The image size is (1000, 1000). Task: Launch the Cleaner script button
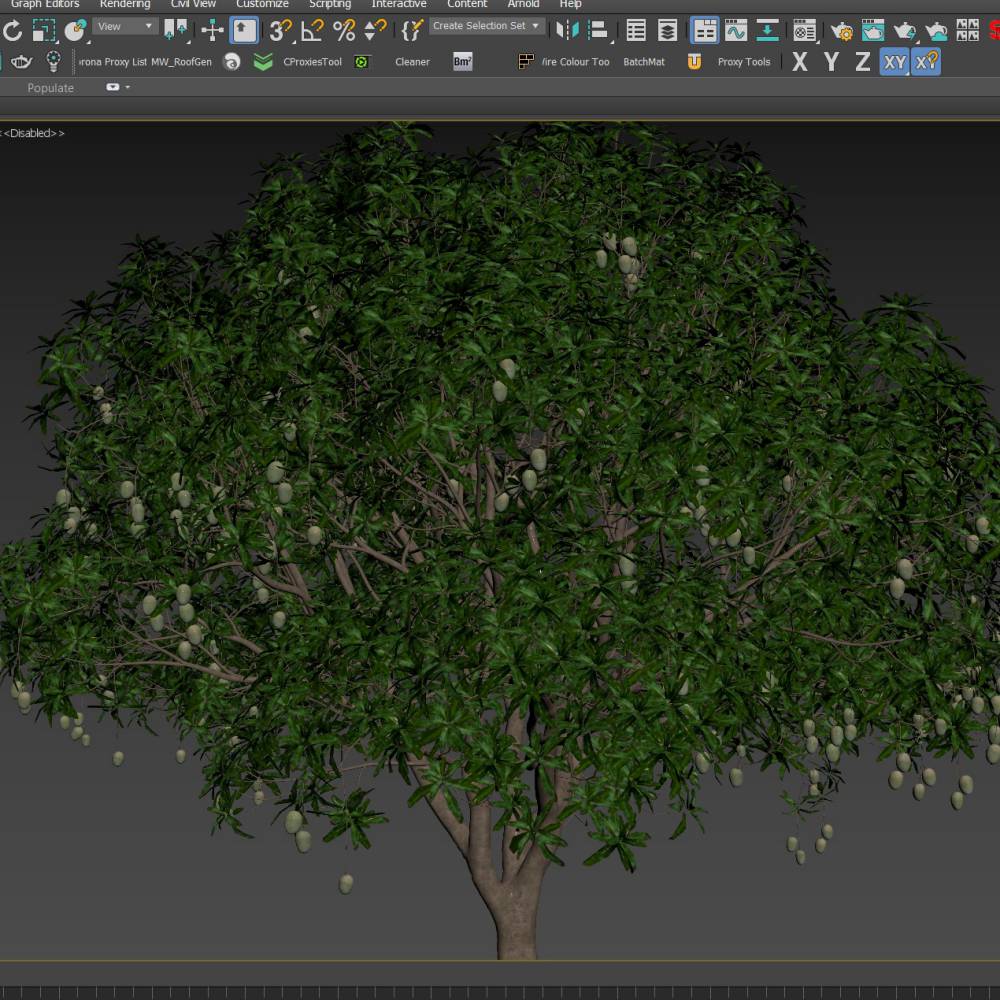point(412,62)
